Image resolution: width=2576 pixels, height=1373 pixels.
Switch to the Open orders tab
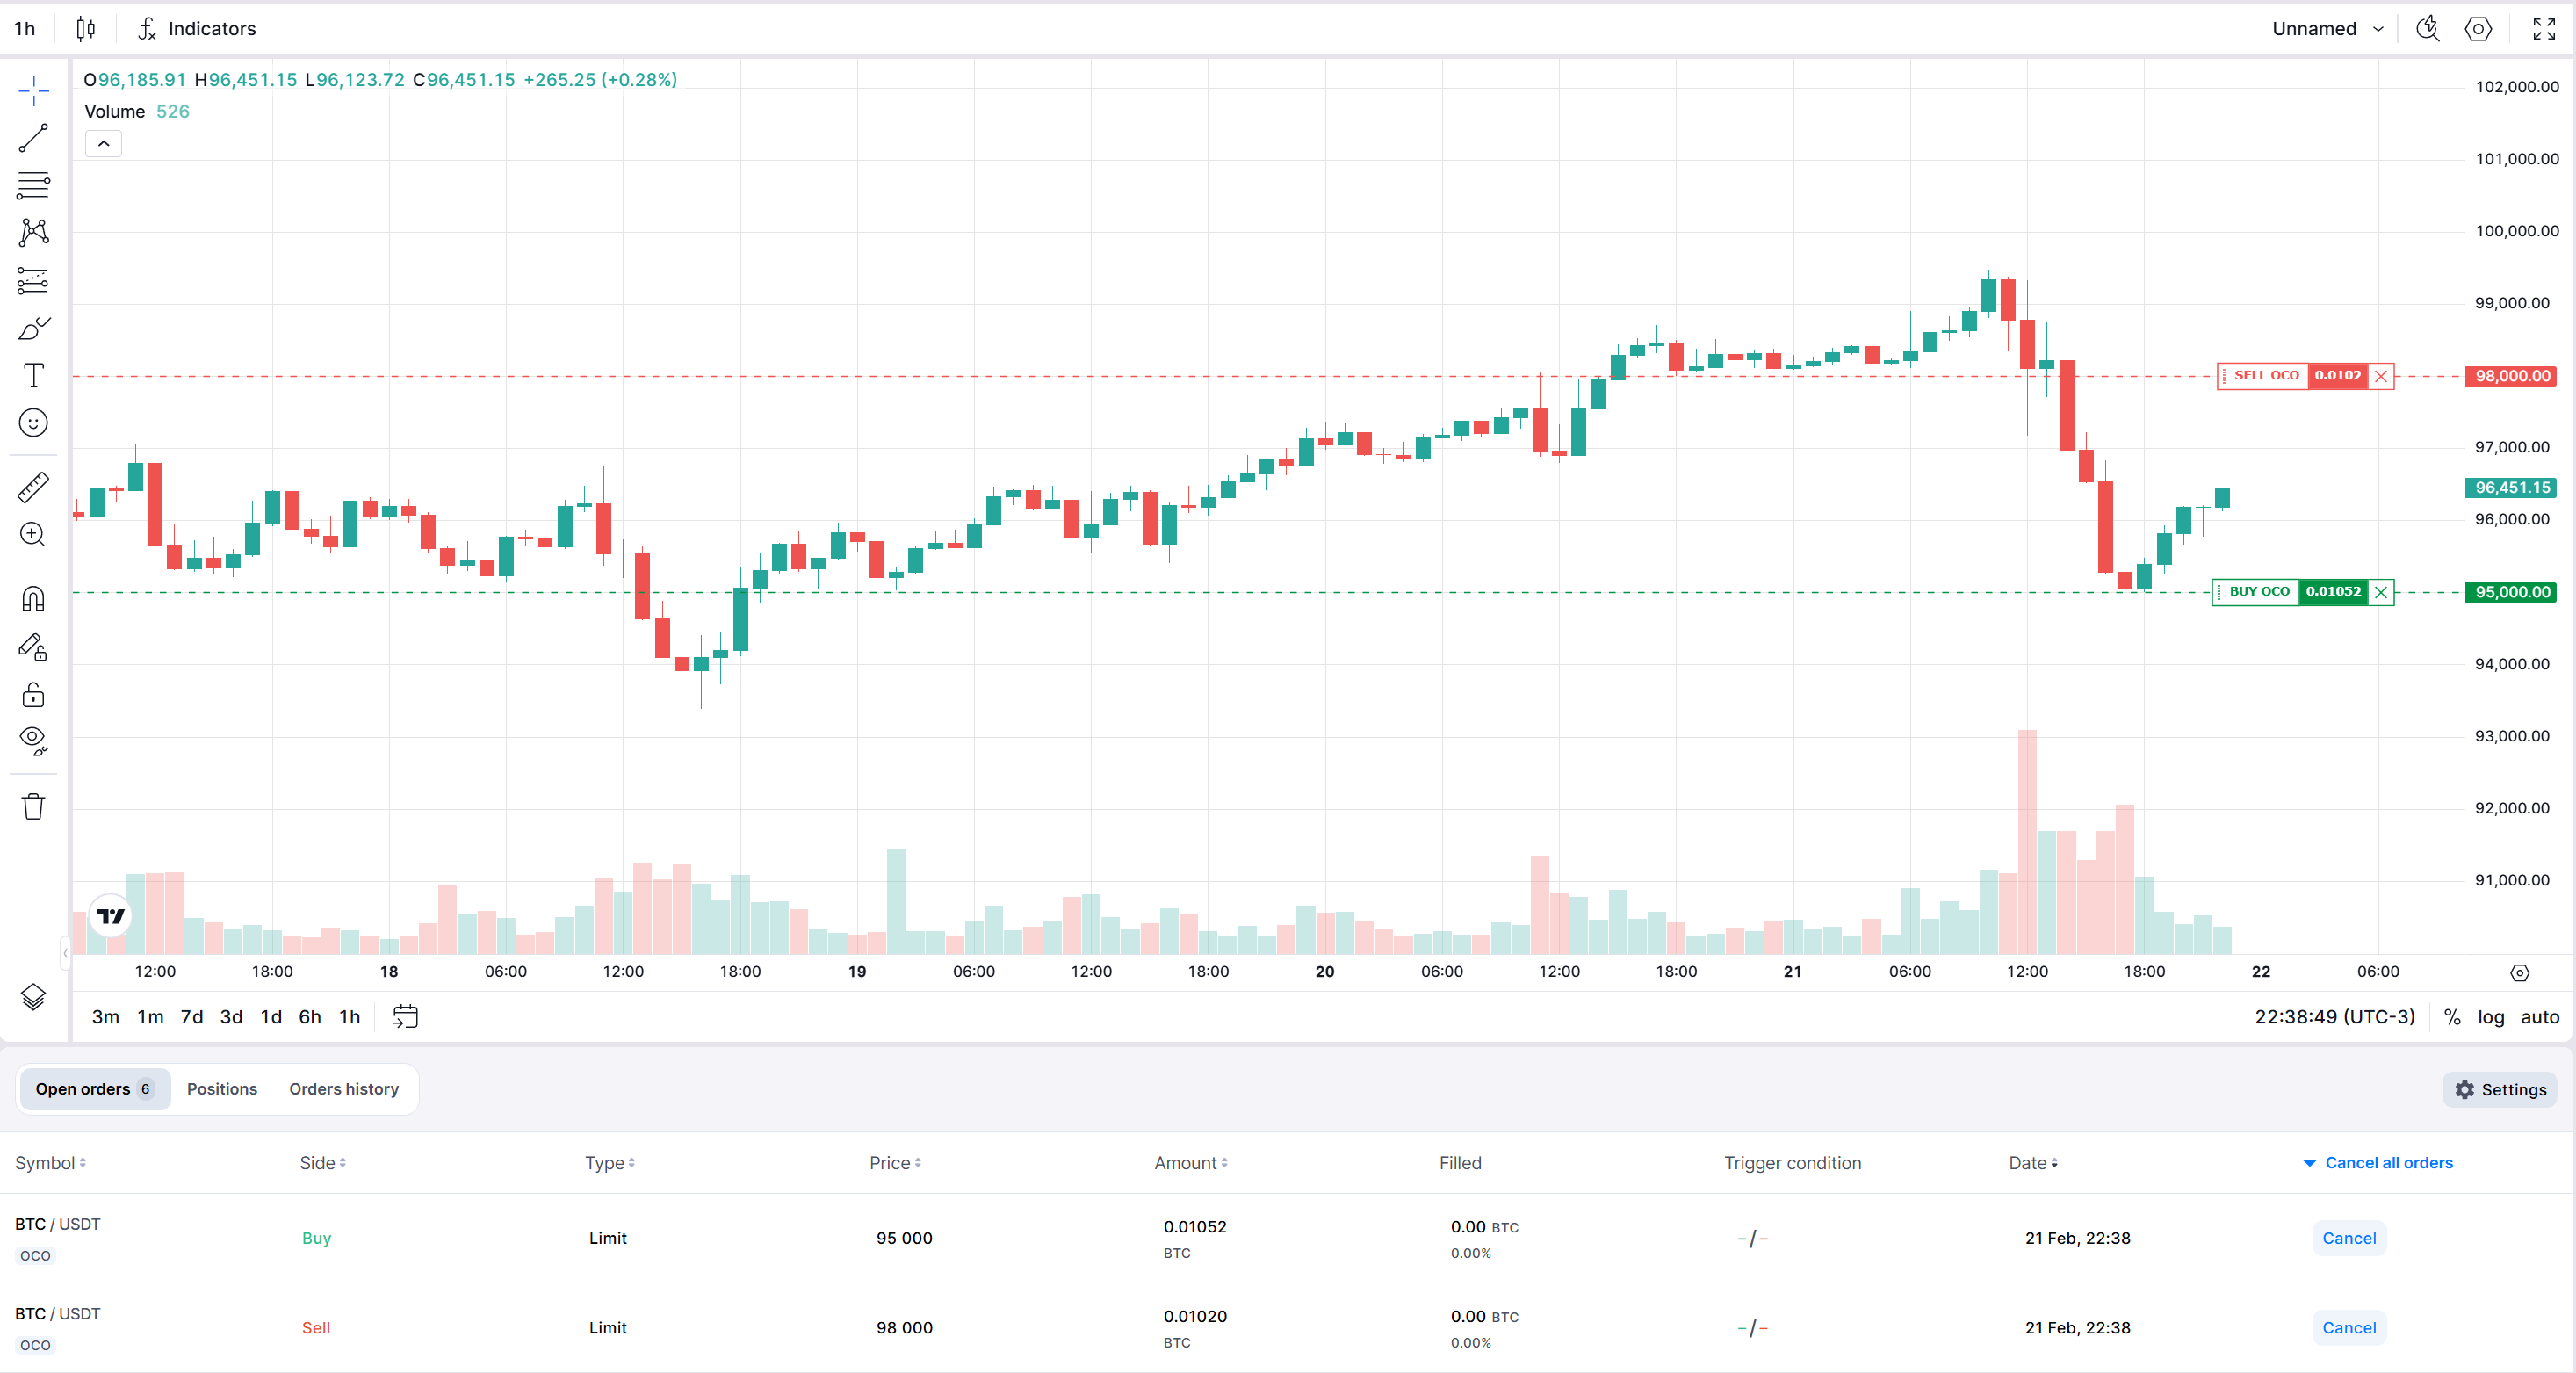[94, 1089]
